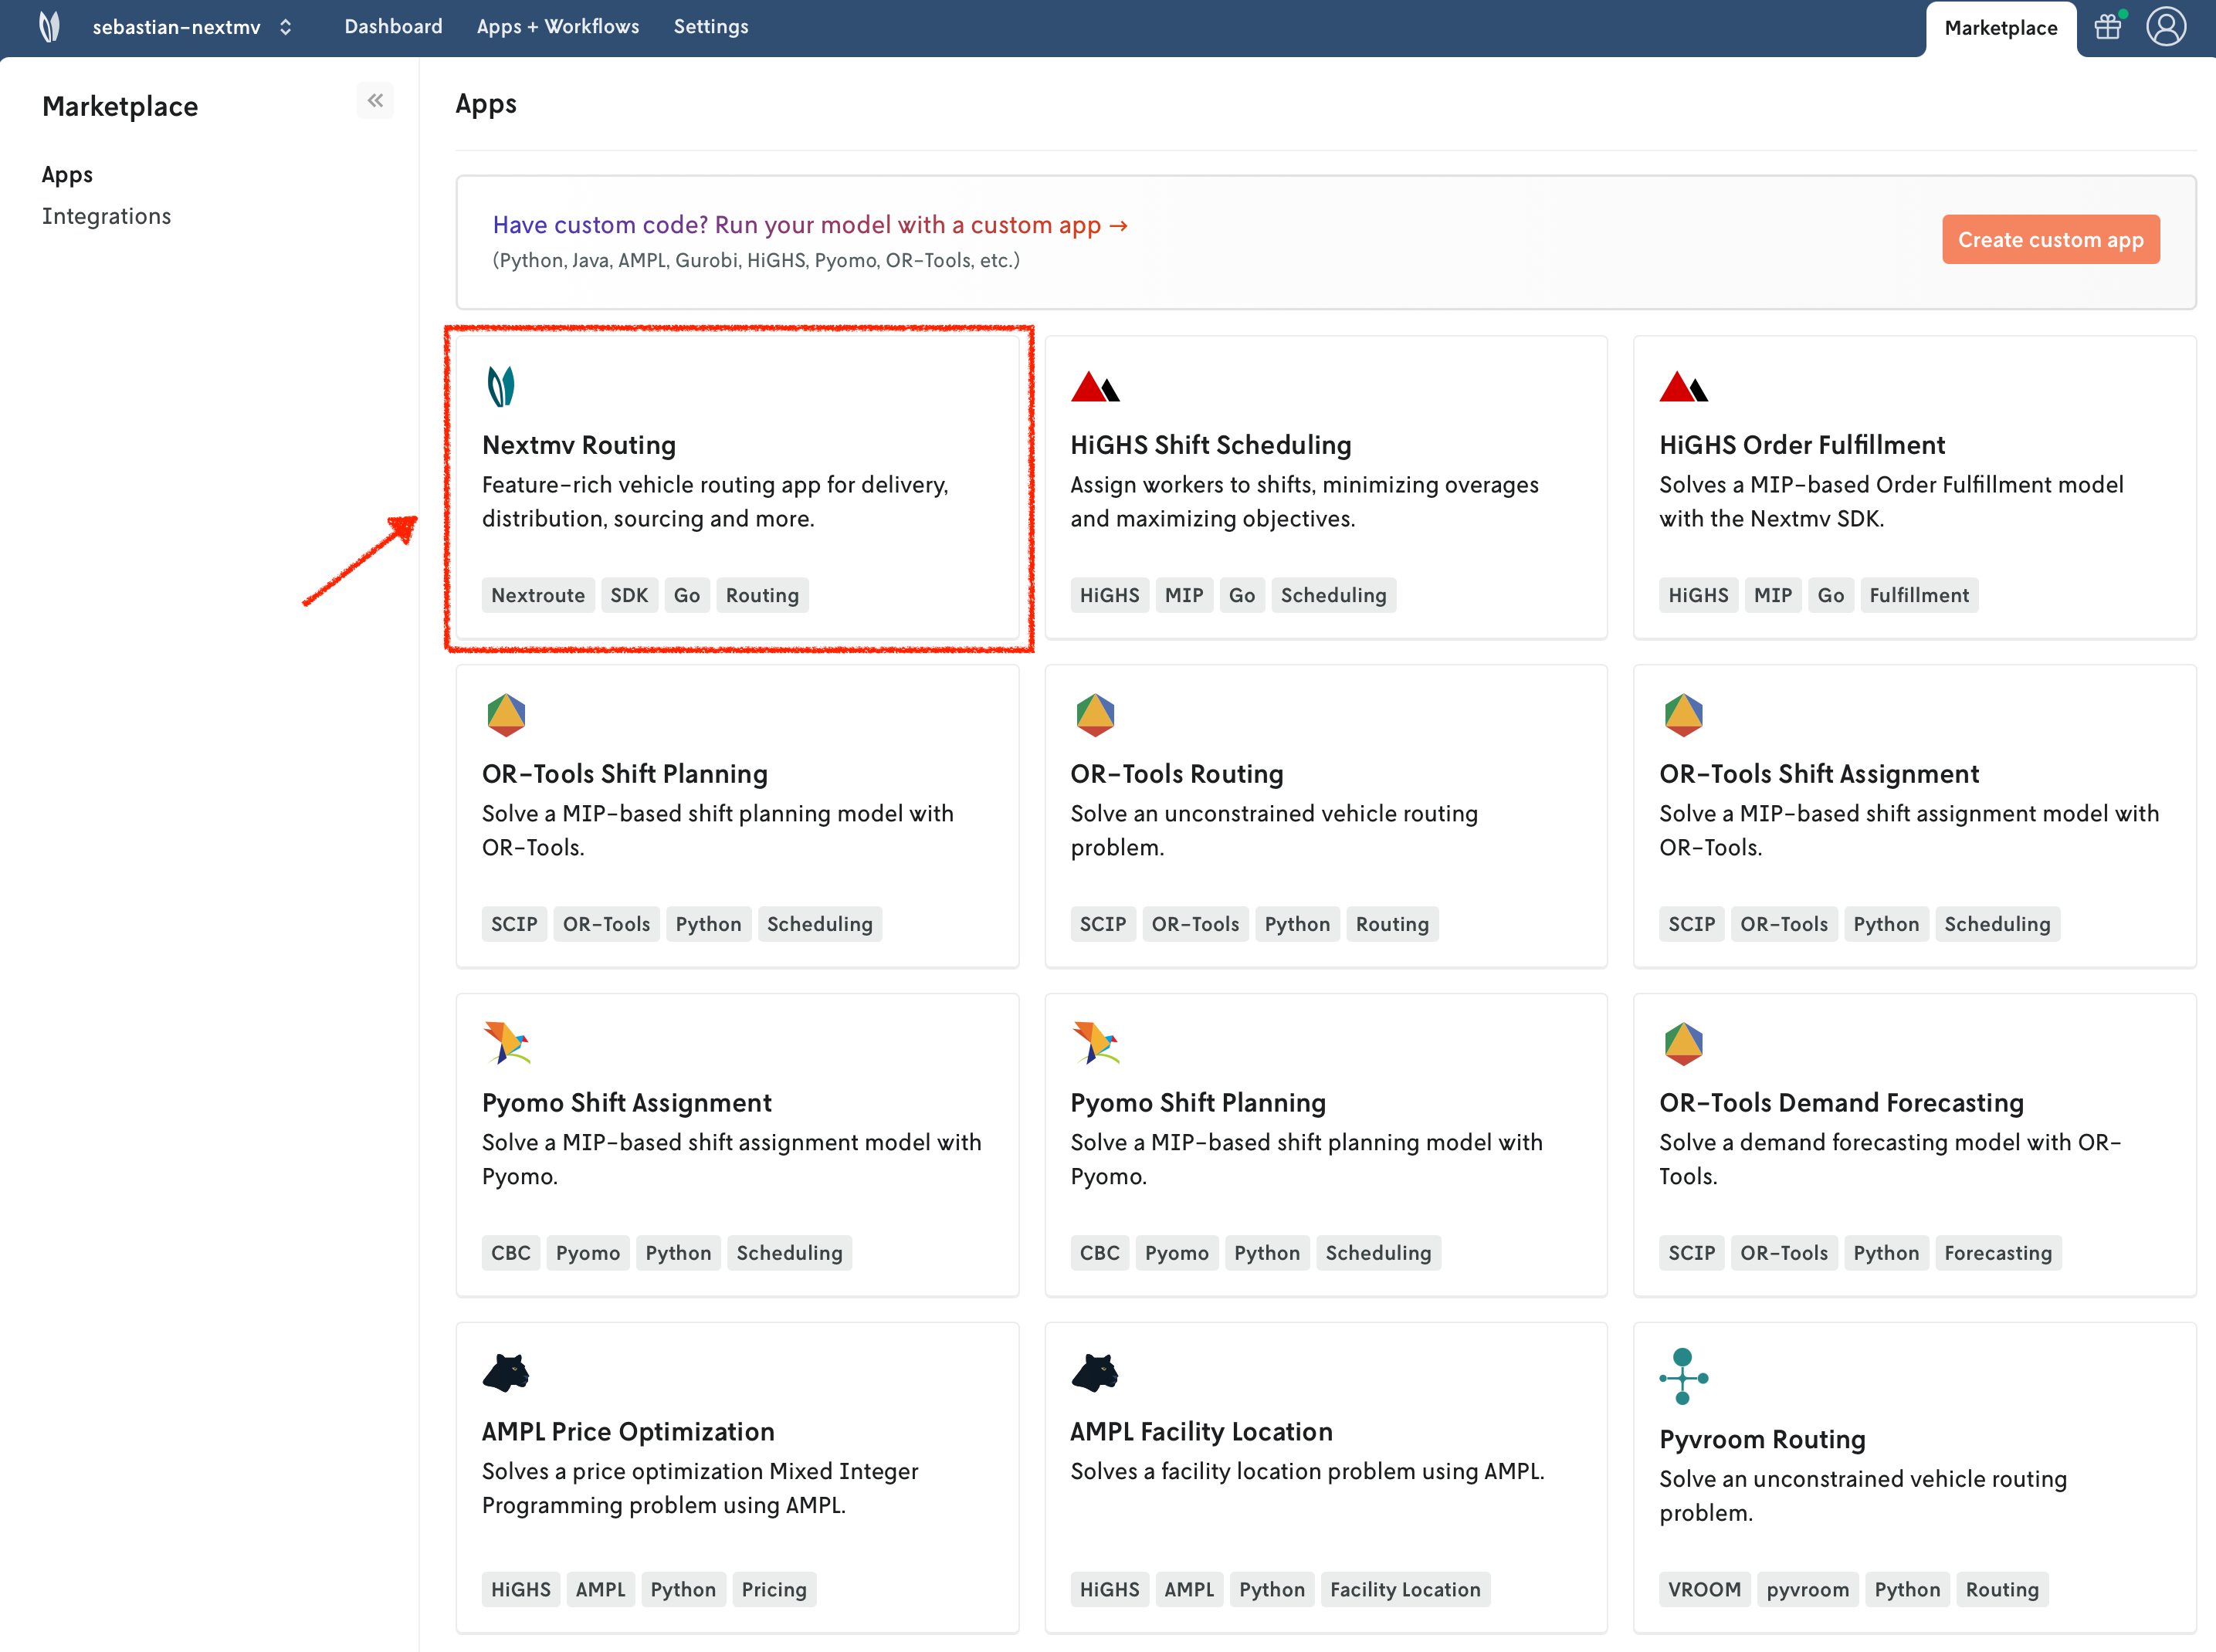Follow the 'Have custom code?' link

810,225
